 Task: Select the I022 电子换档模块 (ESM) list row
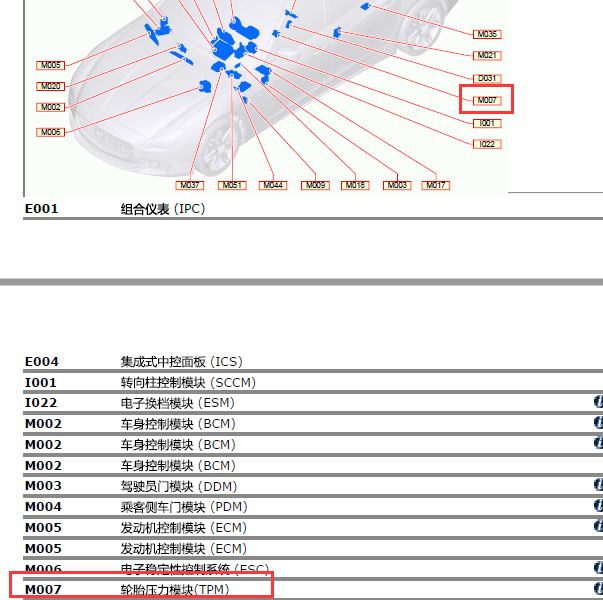click(x=313, y=403)
